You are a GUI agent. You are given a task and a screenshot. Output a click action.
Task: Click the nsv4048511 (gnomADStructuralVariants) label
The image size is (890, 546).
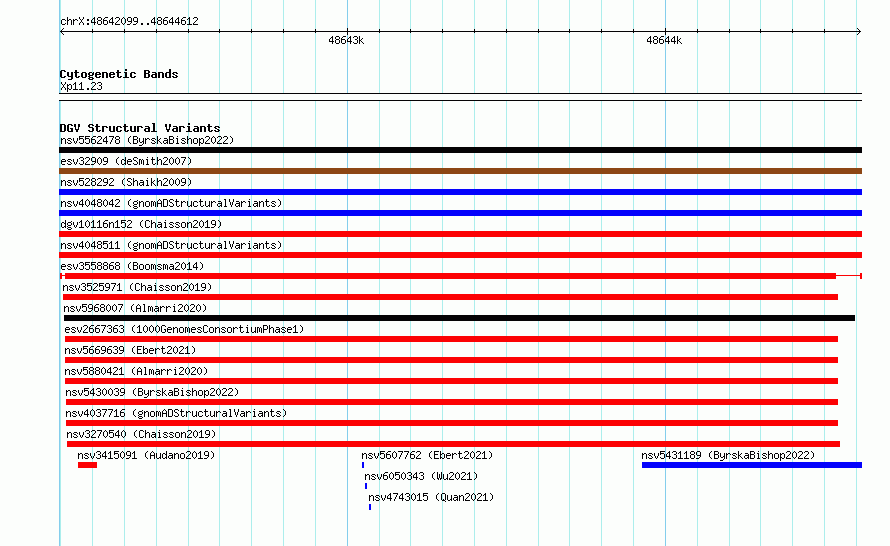[x=171, y=245]
